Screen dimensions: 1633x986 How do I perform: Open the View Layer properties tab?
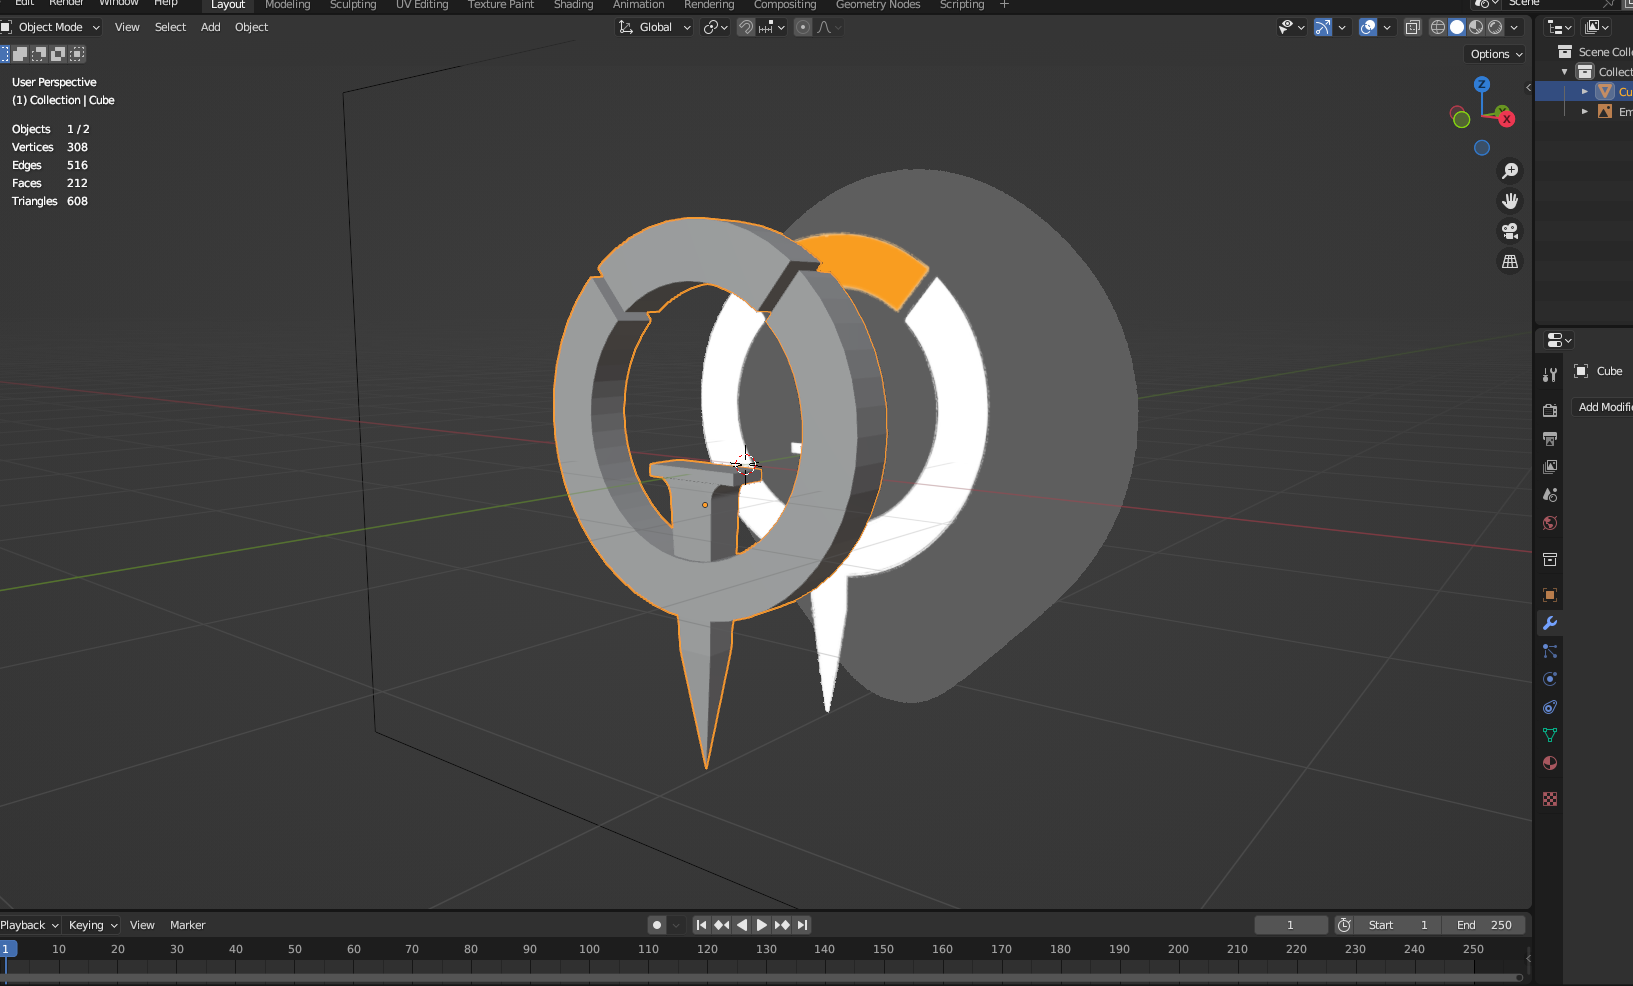[x=1550, y=467]
